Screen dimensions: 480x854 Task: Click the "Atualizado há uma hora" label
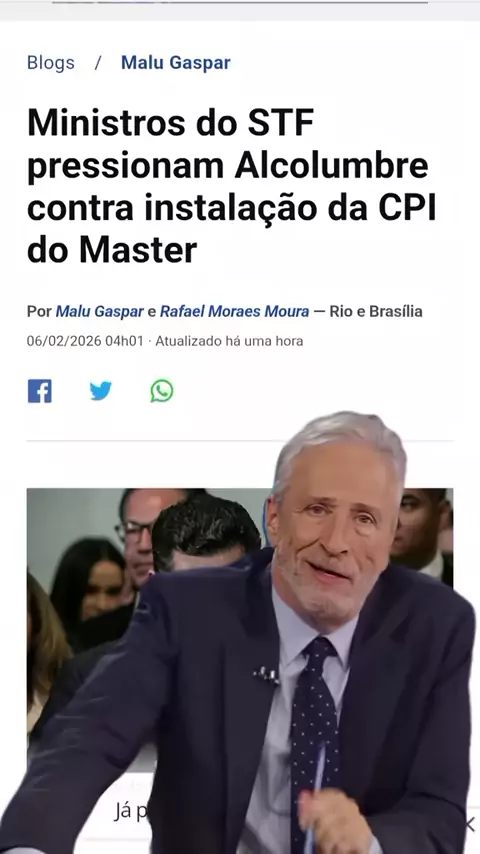(x=229, y=341)
